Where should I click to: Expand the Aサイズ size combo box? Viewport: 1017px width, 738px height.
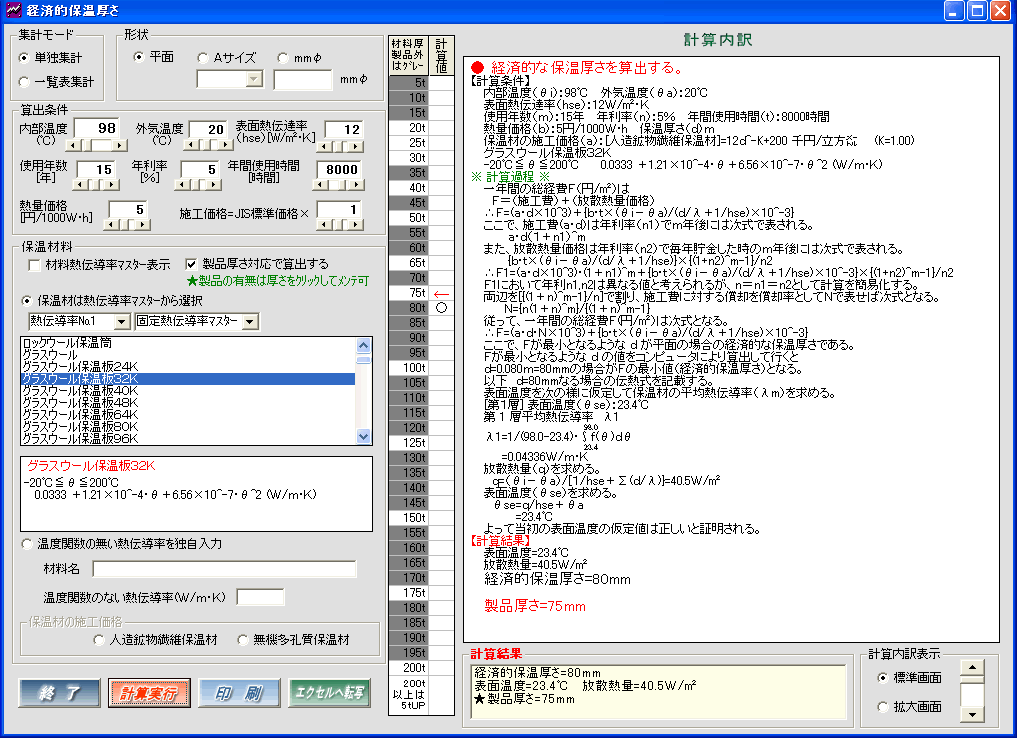click(x=254, y=80)
